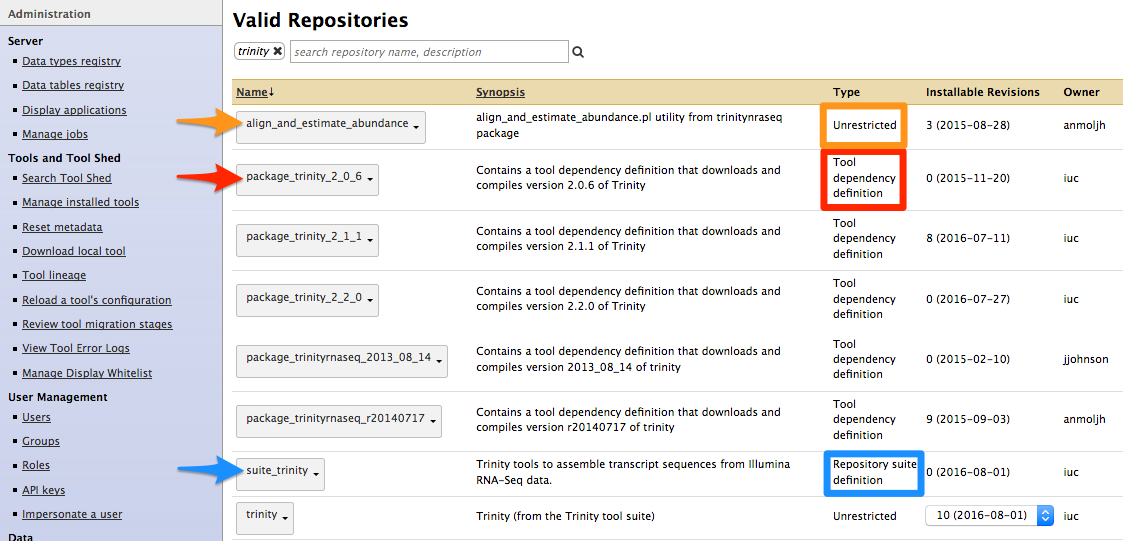This screenshot has height=541, width=1132.
Task: Open Data tables registry link
Action: pos(73,85)
